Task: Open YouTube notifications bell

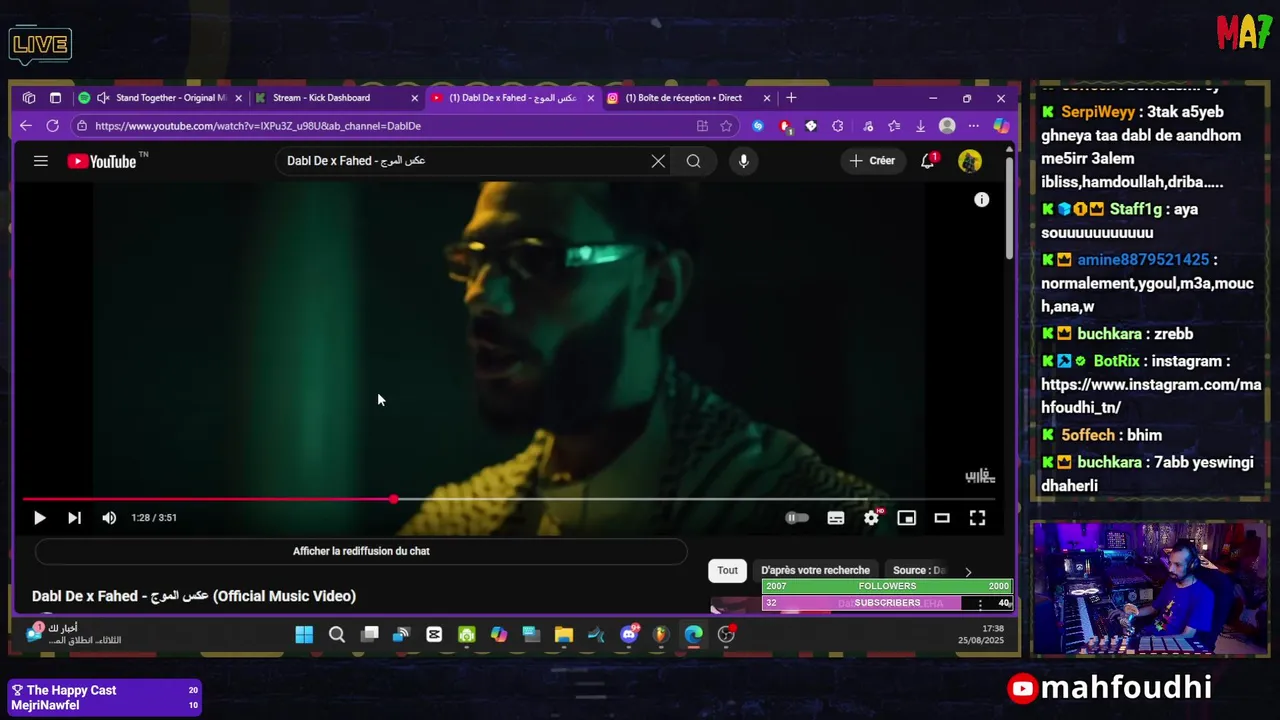Action: (x=928, y=161)
